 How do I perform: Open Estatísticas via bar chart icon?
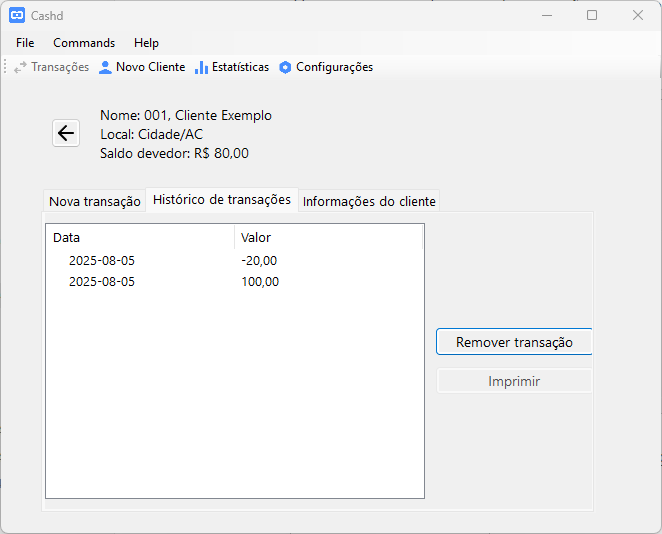201,67
